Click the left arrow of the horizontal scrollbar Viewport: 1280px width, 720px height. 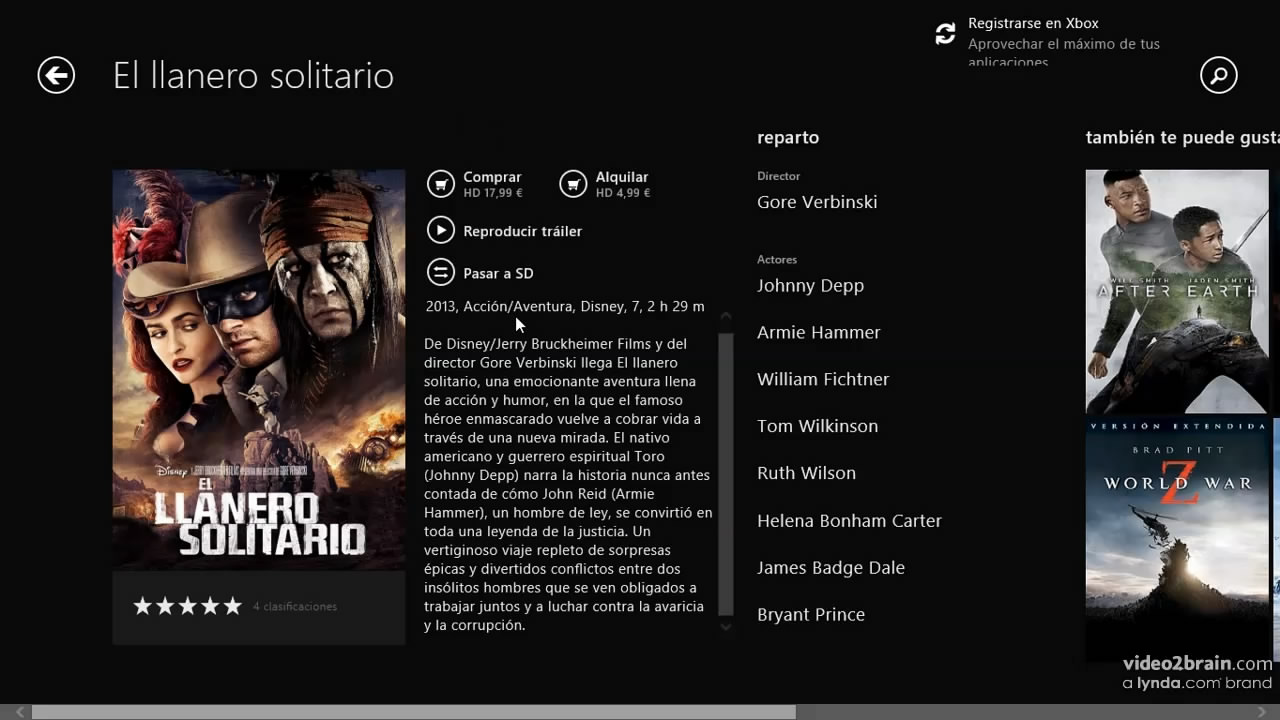pyautogui.click(x=19, y=712)
